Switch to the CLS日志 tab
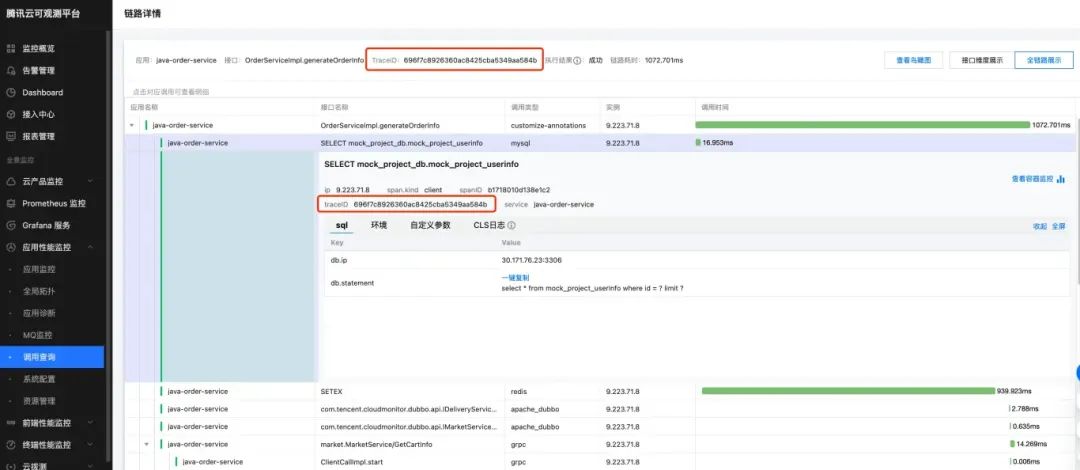 click(489, 225)
